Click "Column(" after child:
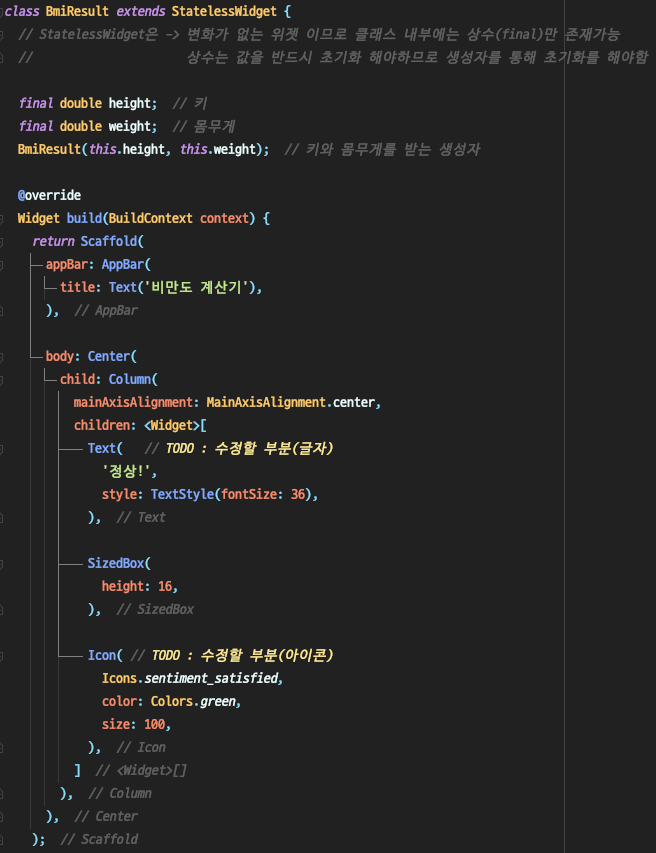The height and width of the screenshot is (853, 656). click(133, 379)
